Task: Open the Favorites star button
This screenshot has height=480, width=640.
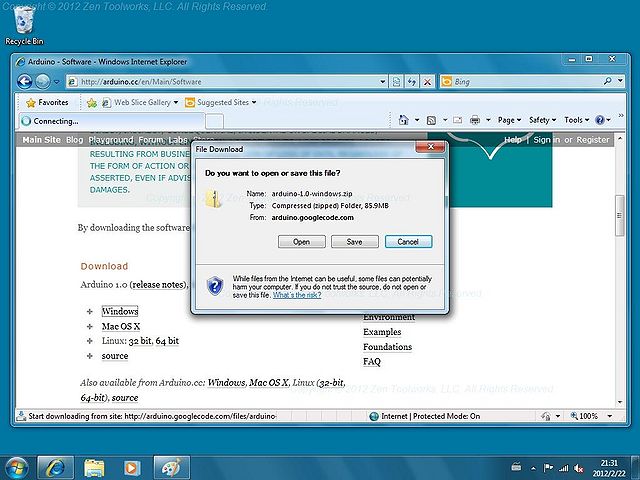Action: [47, 102]
